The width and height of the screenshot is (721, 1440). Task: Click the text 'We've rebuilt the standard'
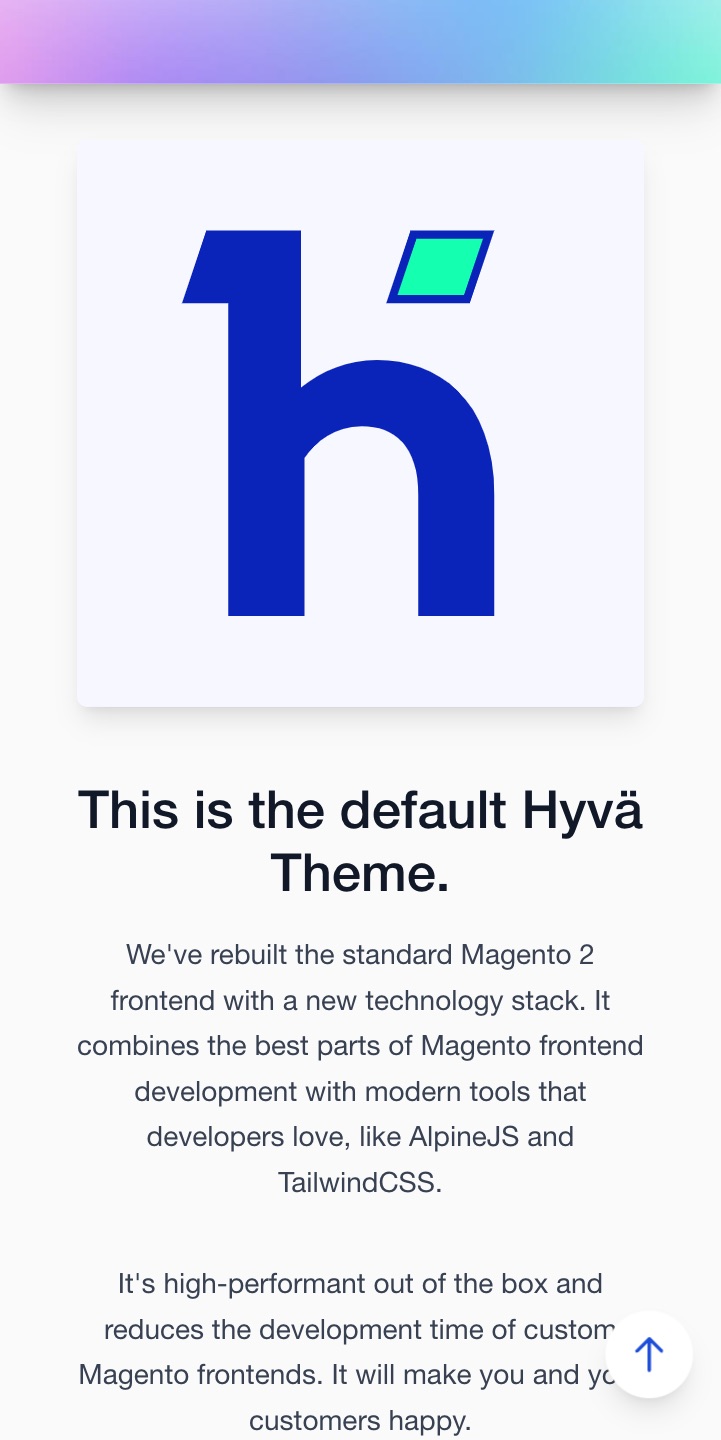pyautogui.click(x=290, y=955)
